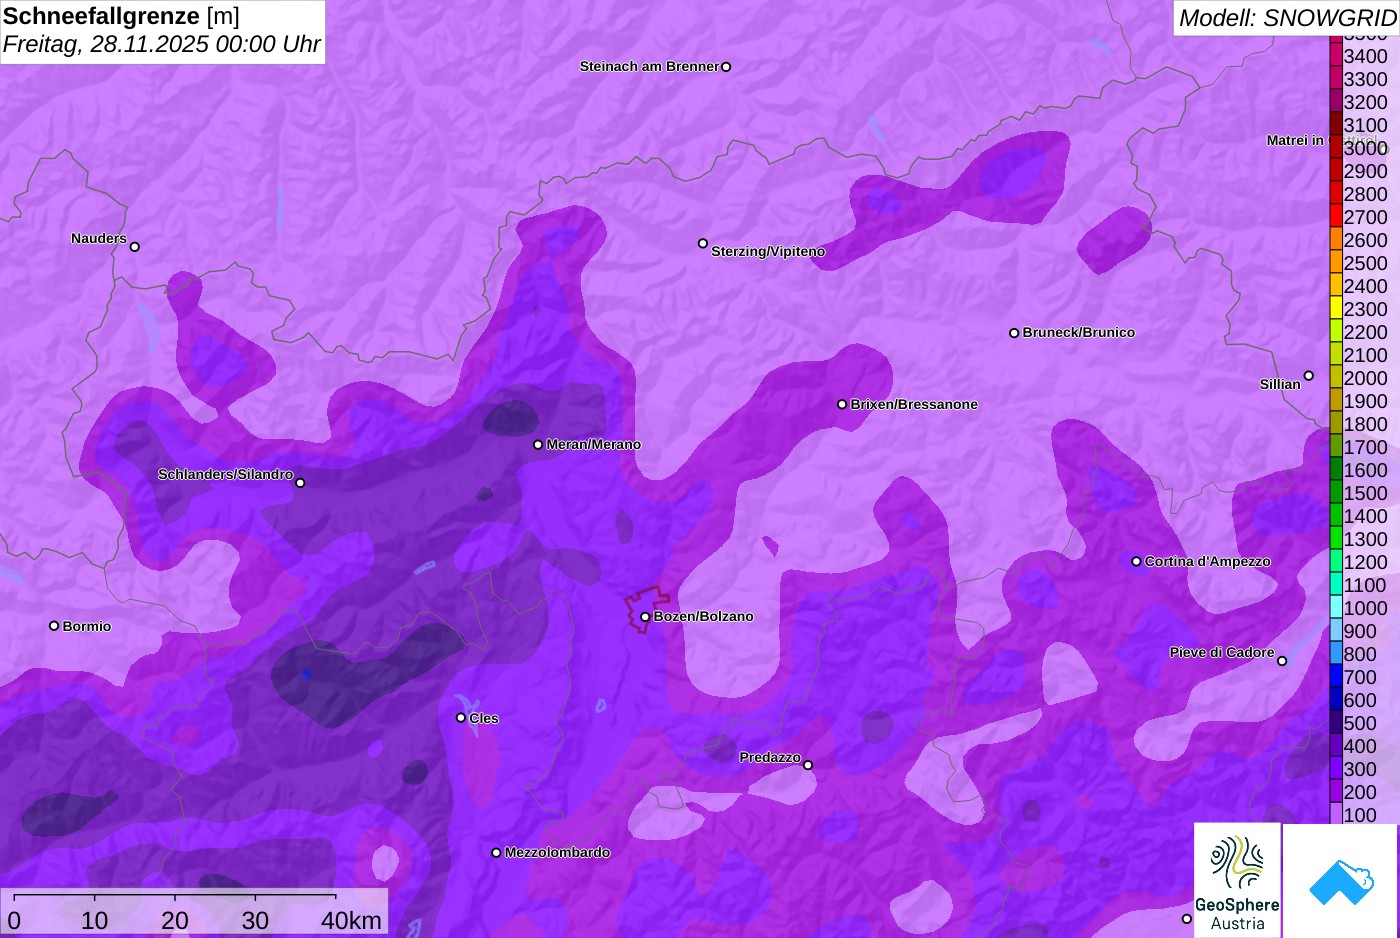1400x938 pixels.
Task: Click the blue cloud arrow logo
Action: (1341, 881)
